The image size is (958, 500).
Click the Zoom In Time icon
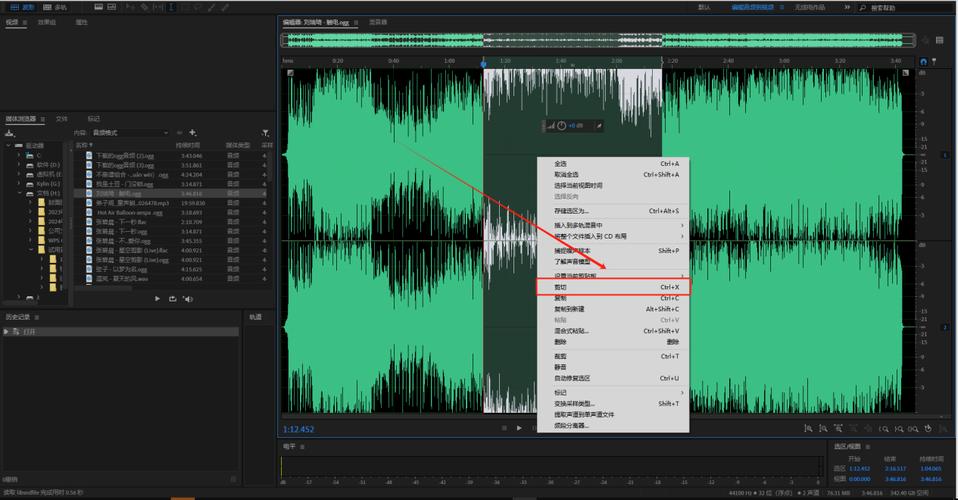(x=838, y=429)
